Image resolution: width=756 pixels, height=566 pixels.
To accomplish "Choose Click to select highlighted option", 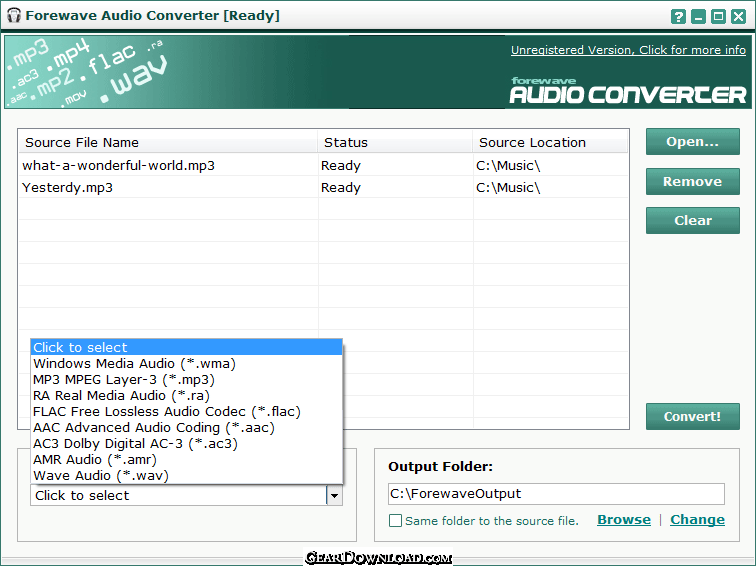I will 186,348.
